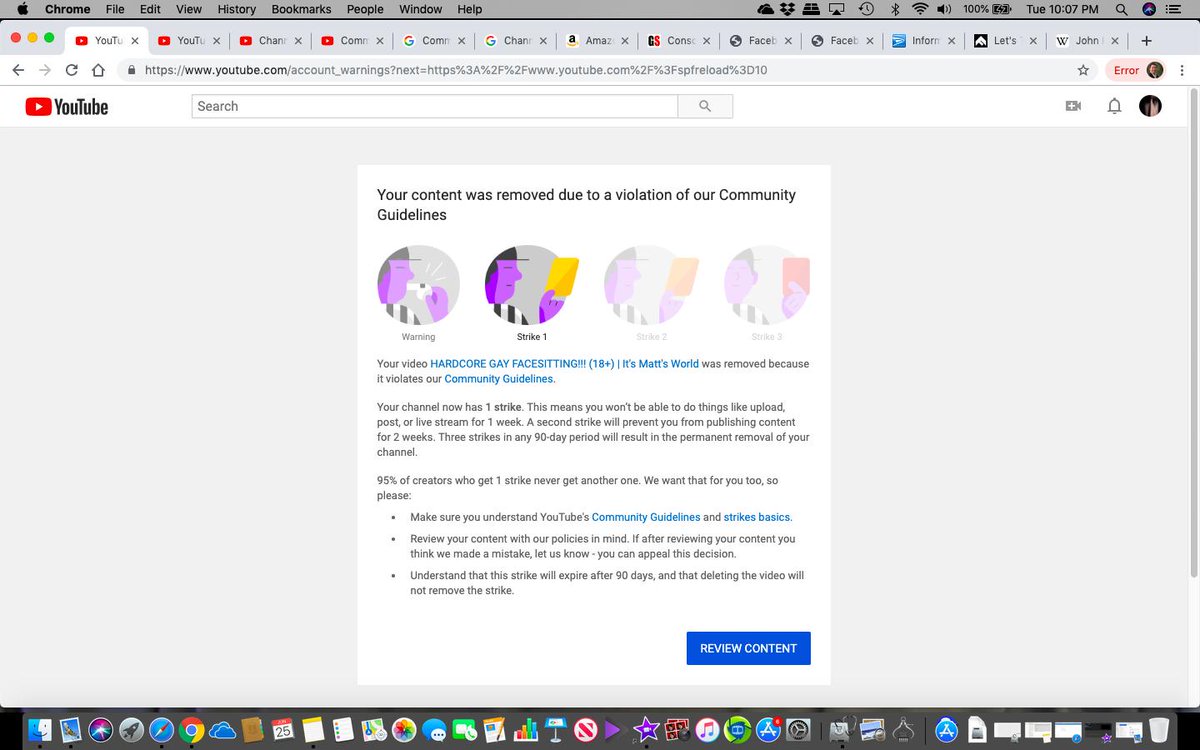The height and width of the screenshot is (750, 1200).
Task: Open Time Machine menu bar icon
Action: [866, 9]
